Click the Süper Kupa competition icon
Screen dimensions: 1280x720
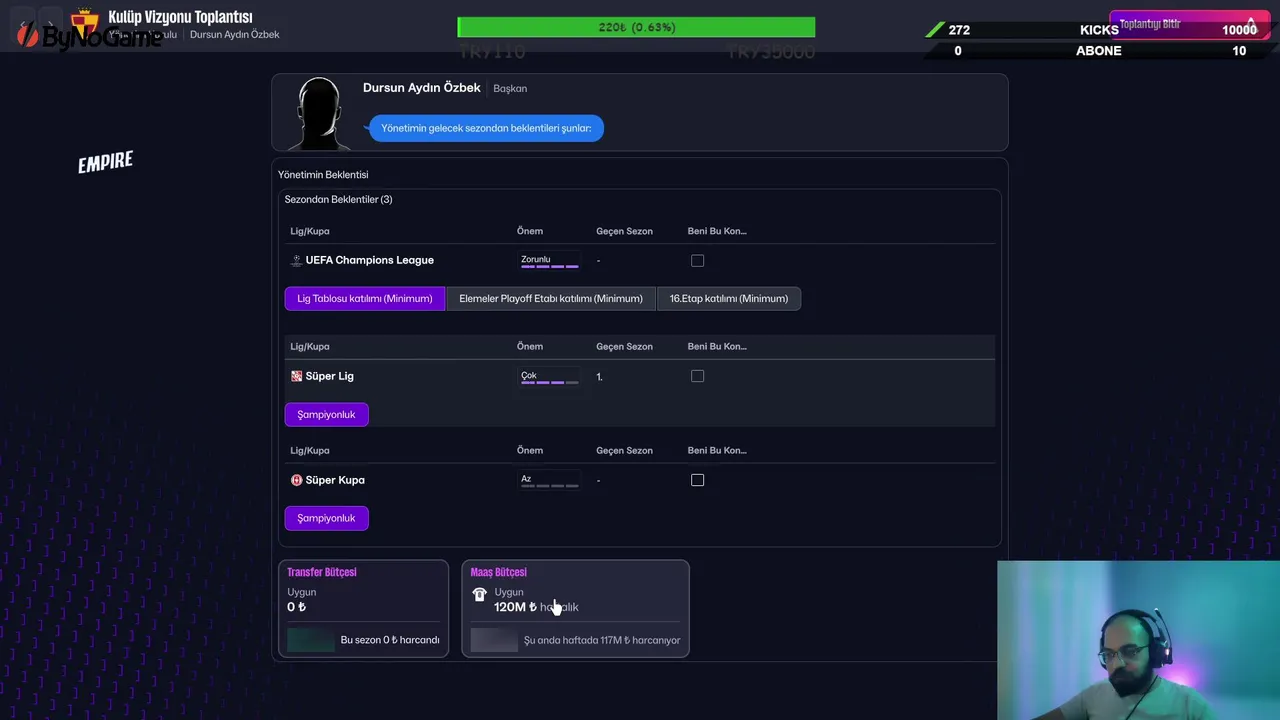[296, 480]
